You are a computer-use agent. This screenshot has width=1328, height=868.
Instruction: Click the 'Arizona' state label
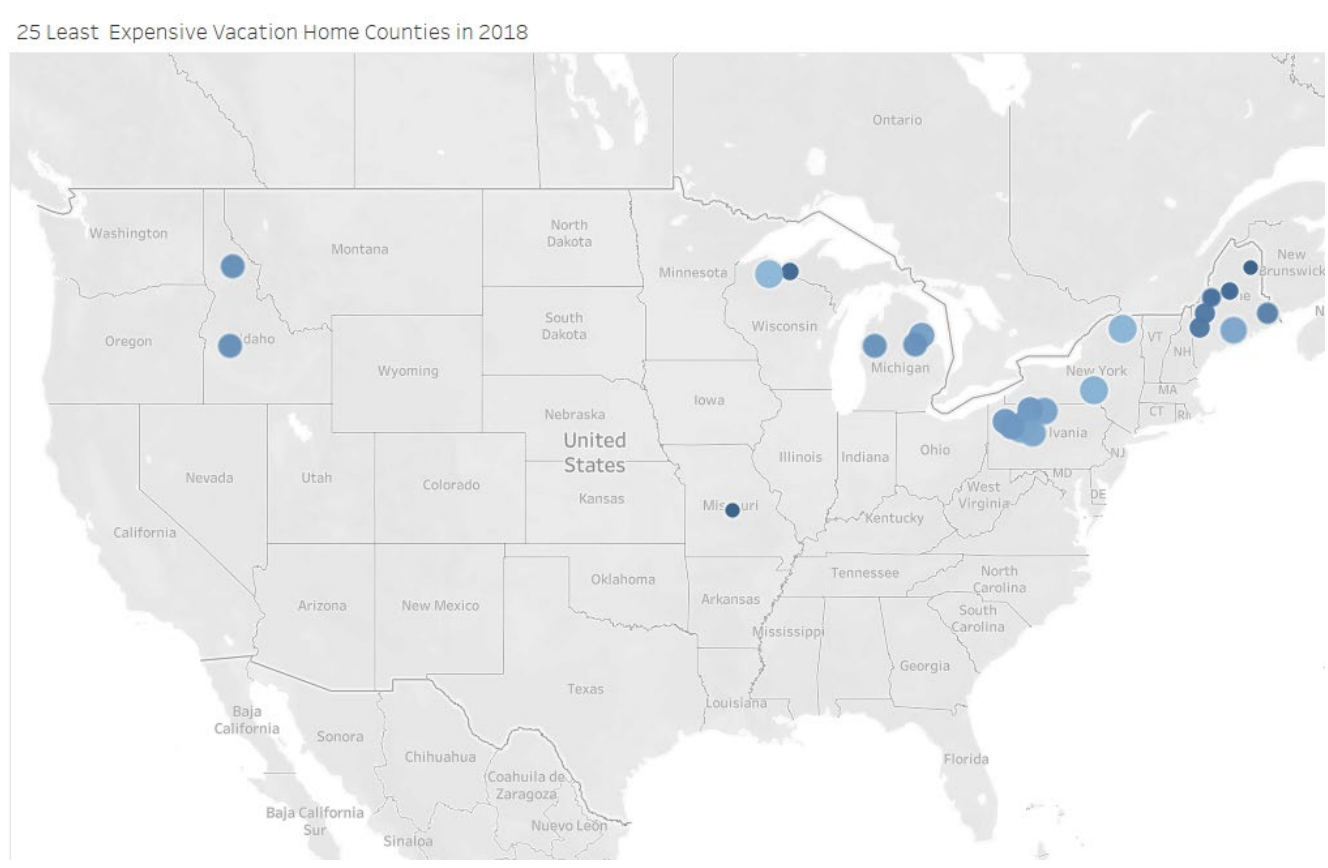[x=322, y=605]
